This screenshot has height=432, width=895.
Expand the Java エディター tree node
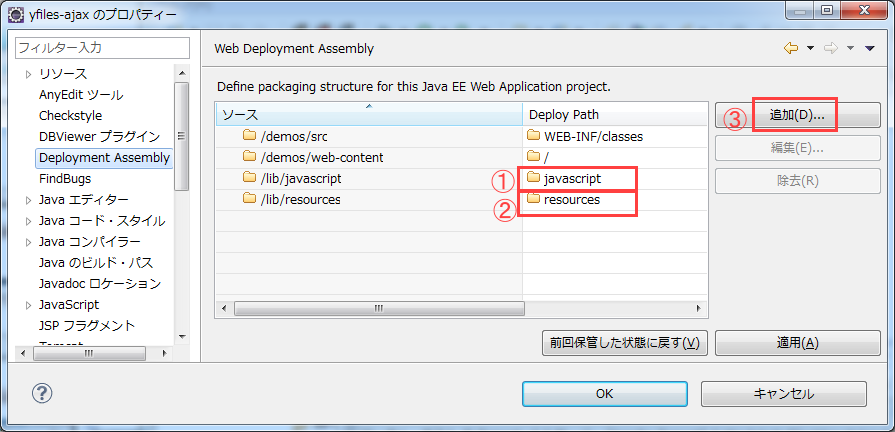28,200
